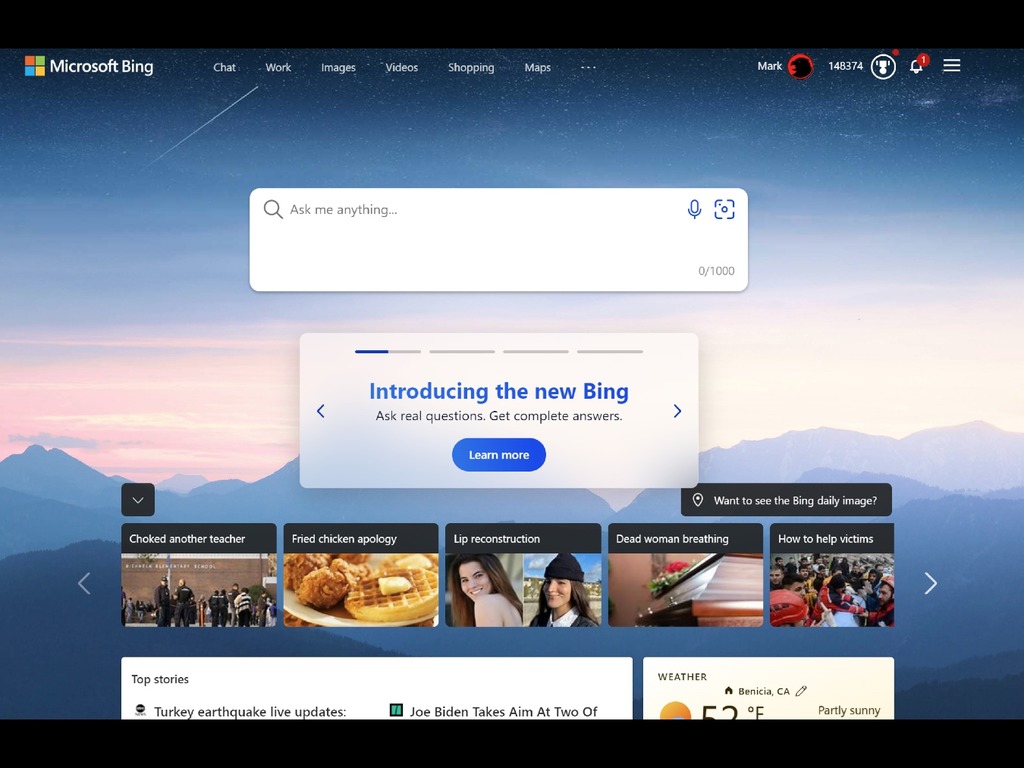Open the Rewards trophy icon
Screen dimensions: 1024x768
coord(883,66)
